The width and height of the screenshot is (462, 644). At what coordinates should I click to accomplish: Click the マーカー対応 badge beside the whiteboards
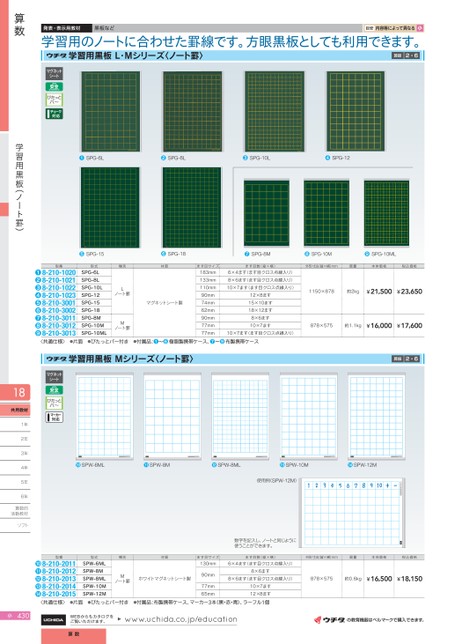coord(54,417)
